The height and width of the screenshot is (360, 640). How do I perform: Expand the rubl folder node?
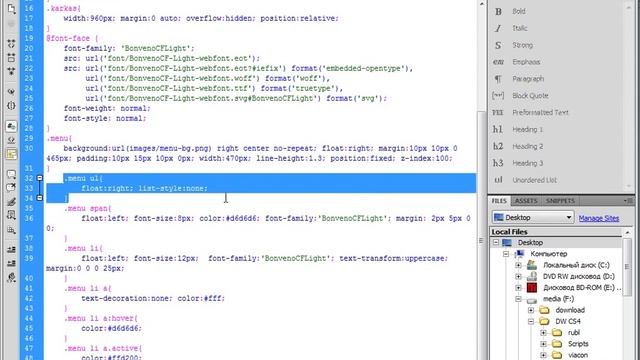543,333
